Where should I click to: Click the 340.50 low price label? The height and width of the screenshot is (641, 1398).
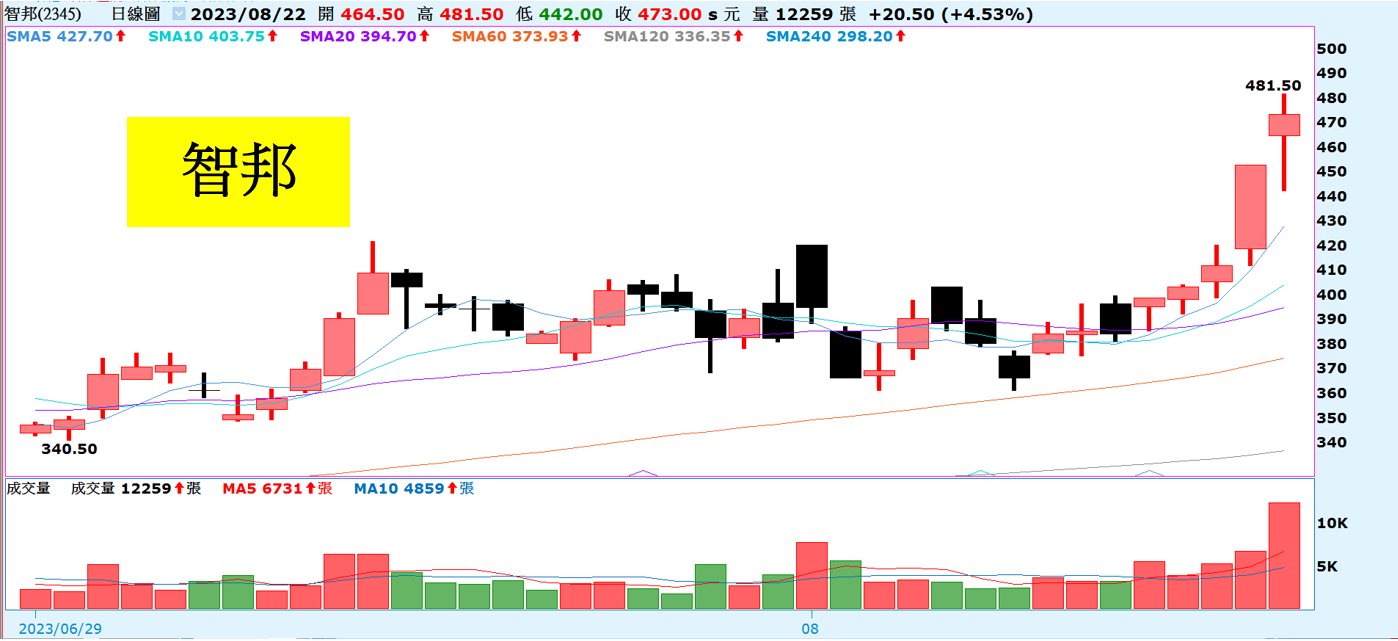pyautogui.click(x=69, y=449)
